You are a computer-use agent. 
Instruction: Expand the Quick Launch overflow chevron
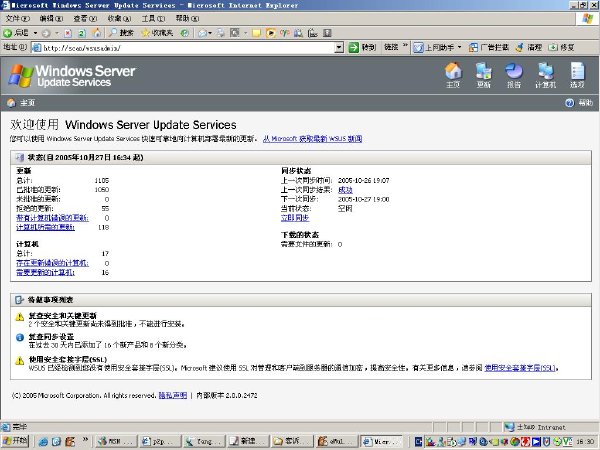[x=85, y=440]
